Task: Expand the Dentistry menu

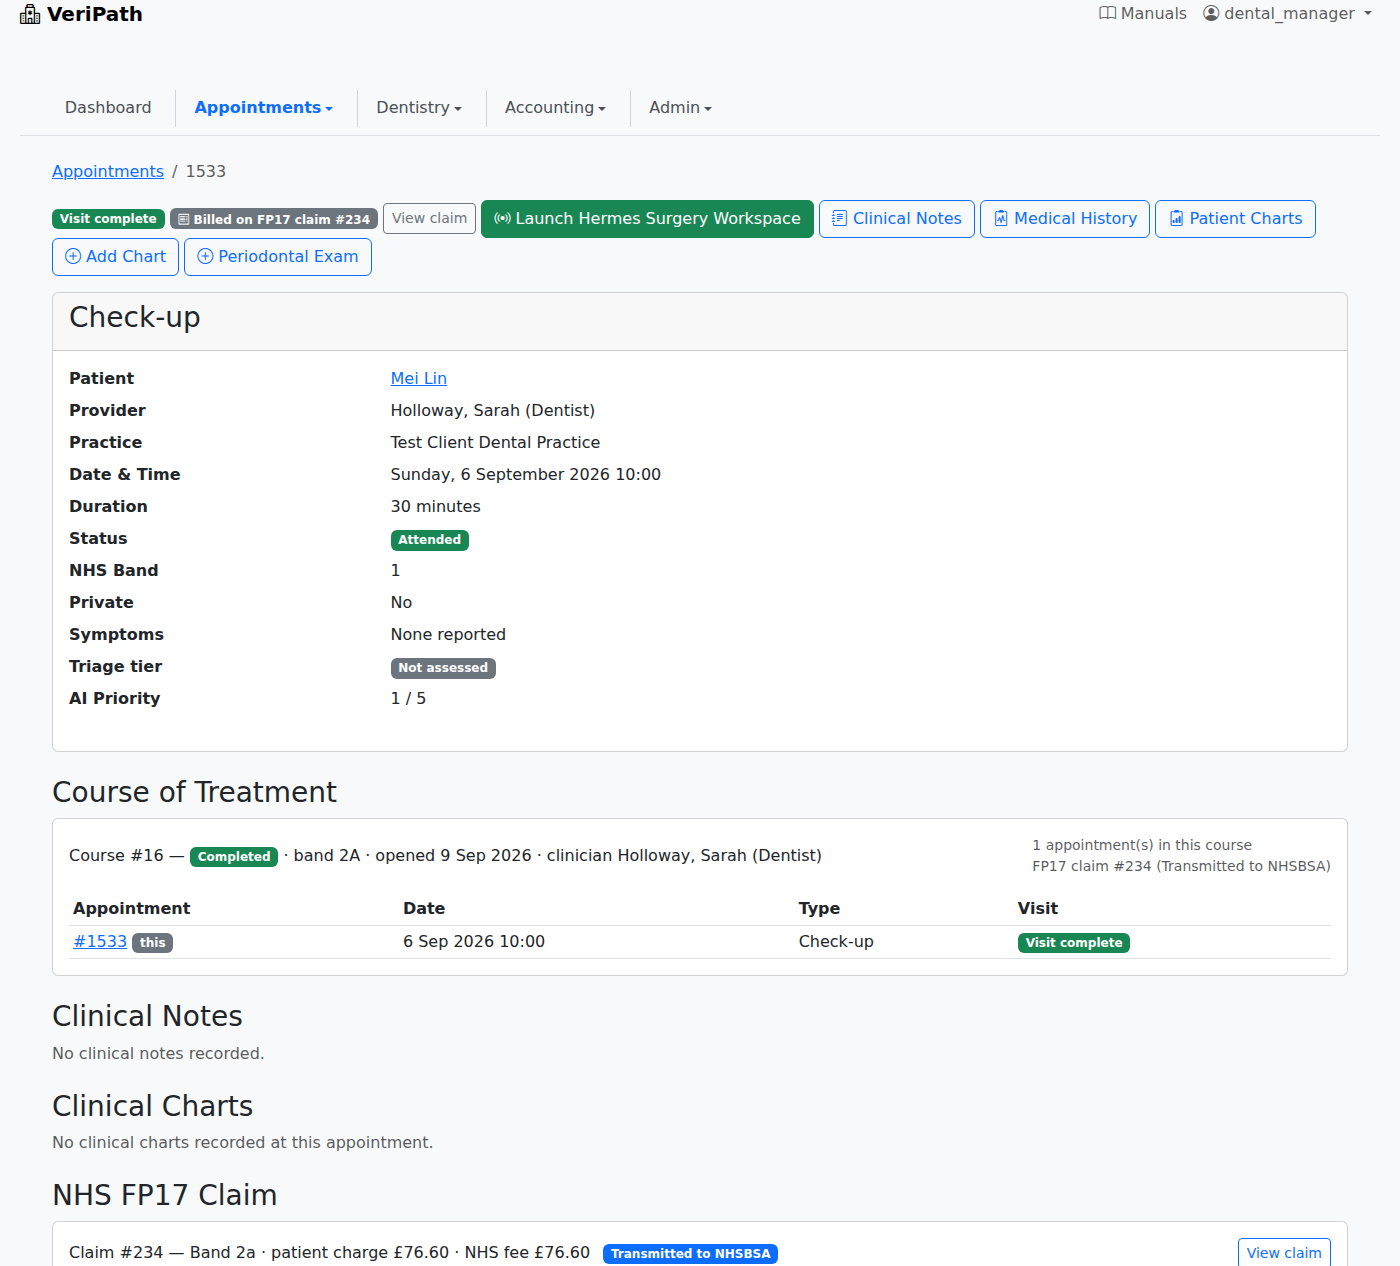Action: [419, 107]
